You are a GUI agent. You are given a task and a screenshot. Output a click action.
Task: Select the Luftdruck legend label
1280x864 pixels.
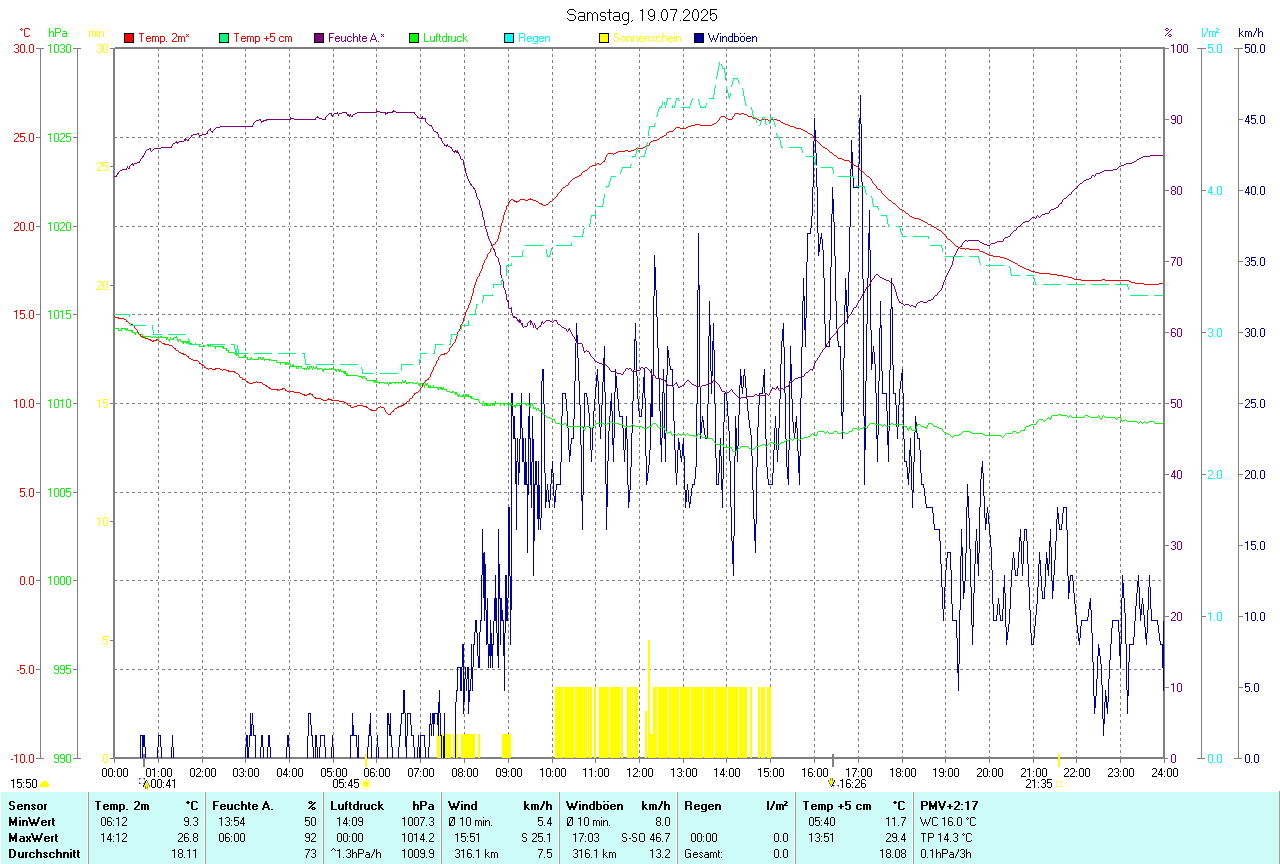444,38
